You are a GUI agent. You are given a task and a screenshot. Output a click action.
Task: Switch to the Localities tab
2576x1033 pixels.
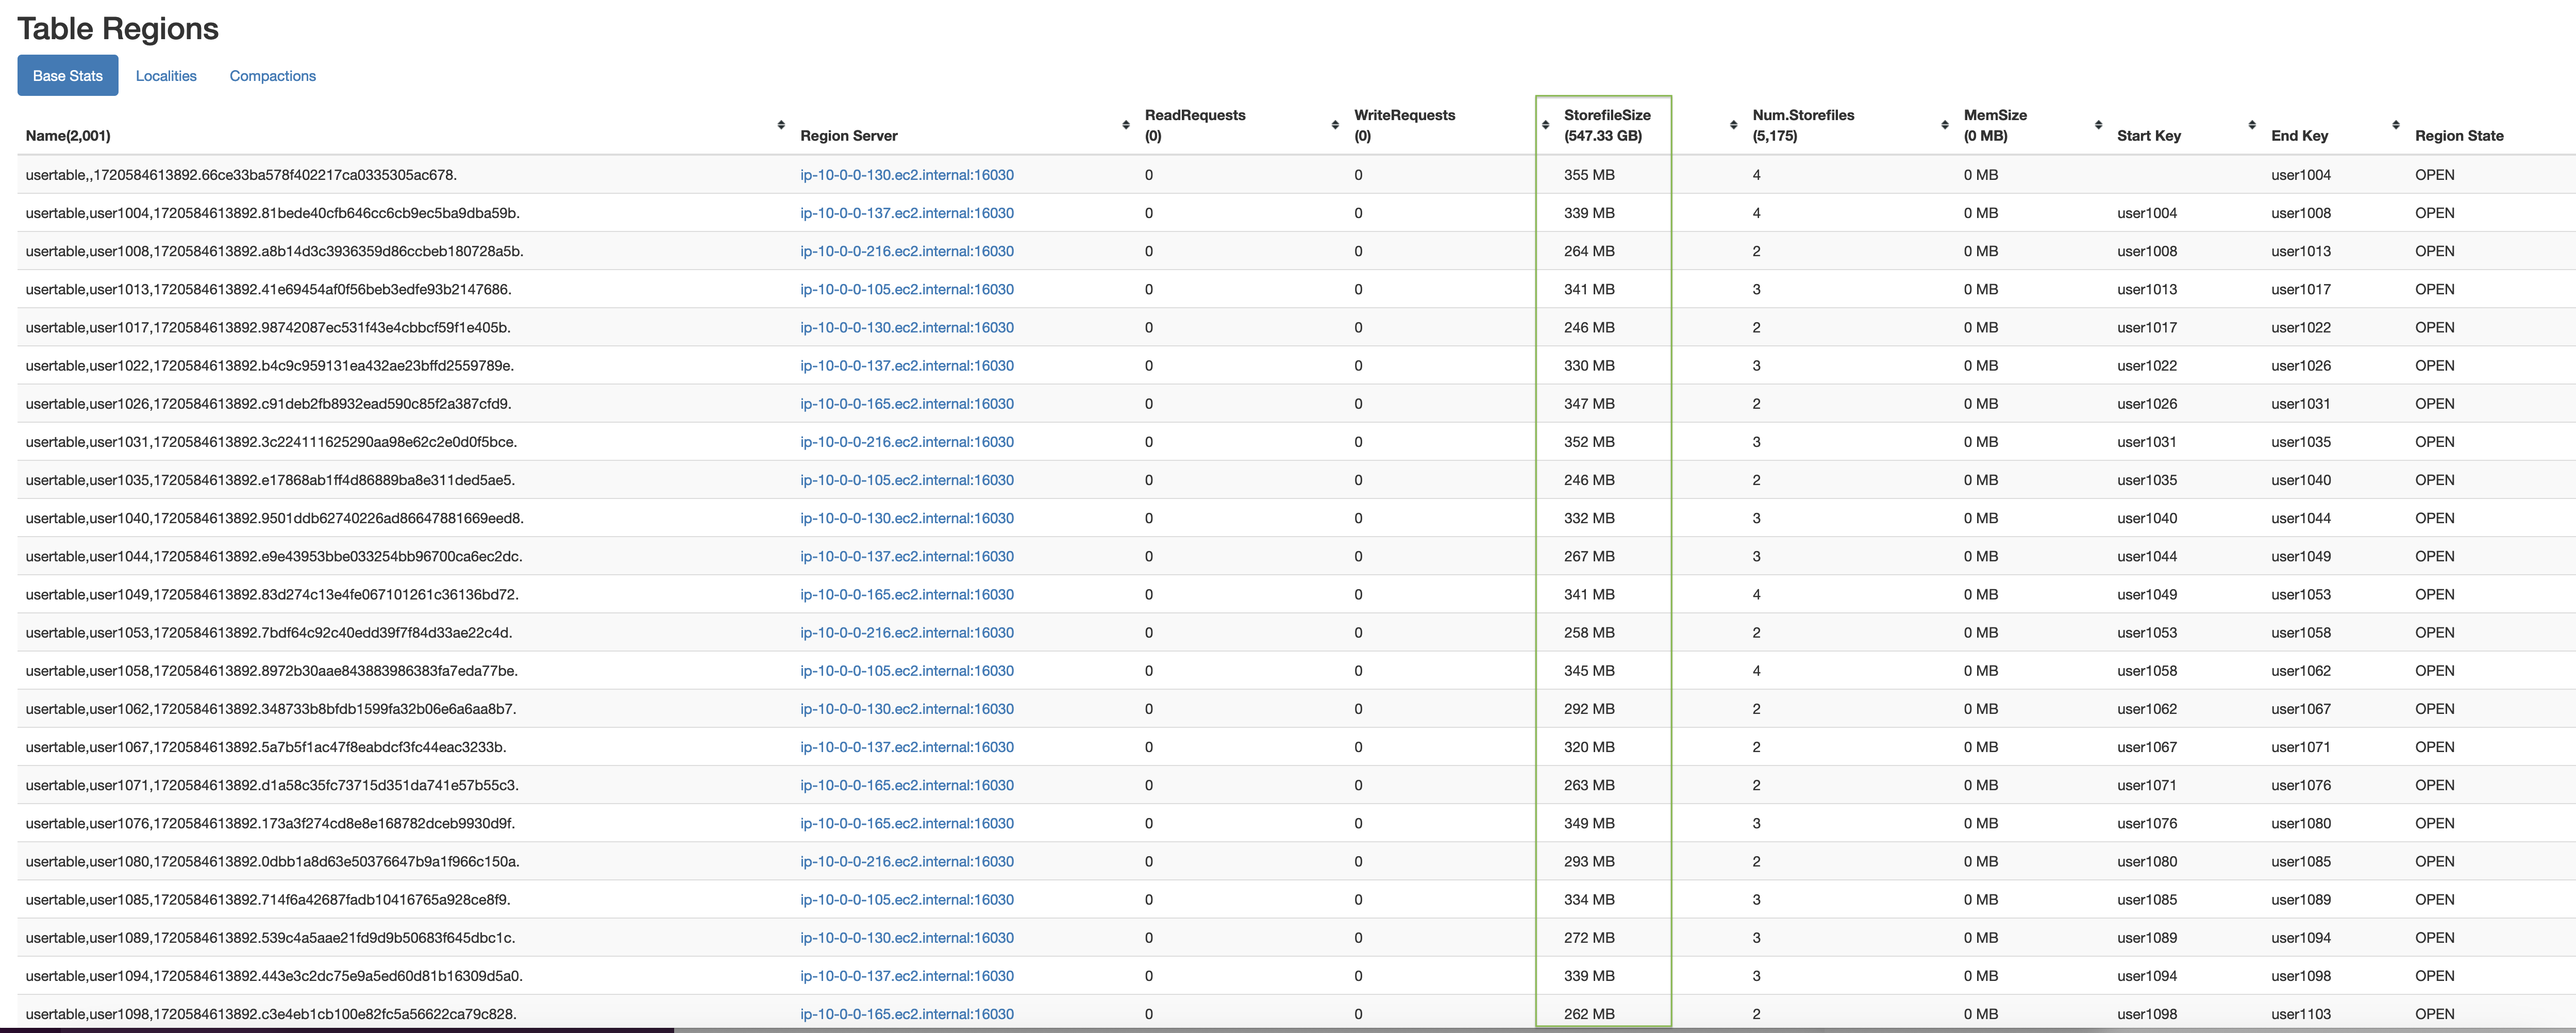[166, 75]
